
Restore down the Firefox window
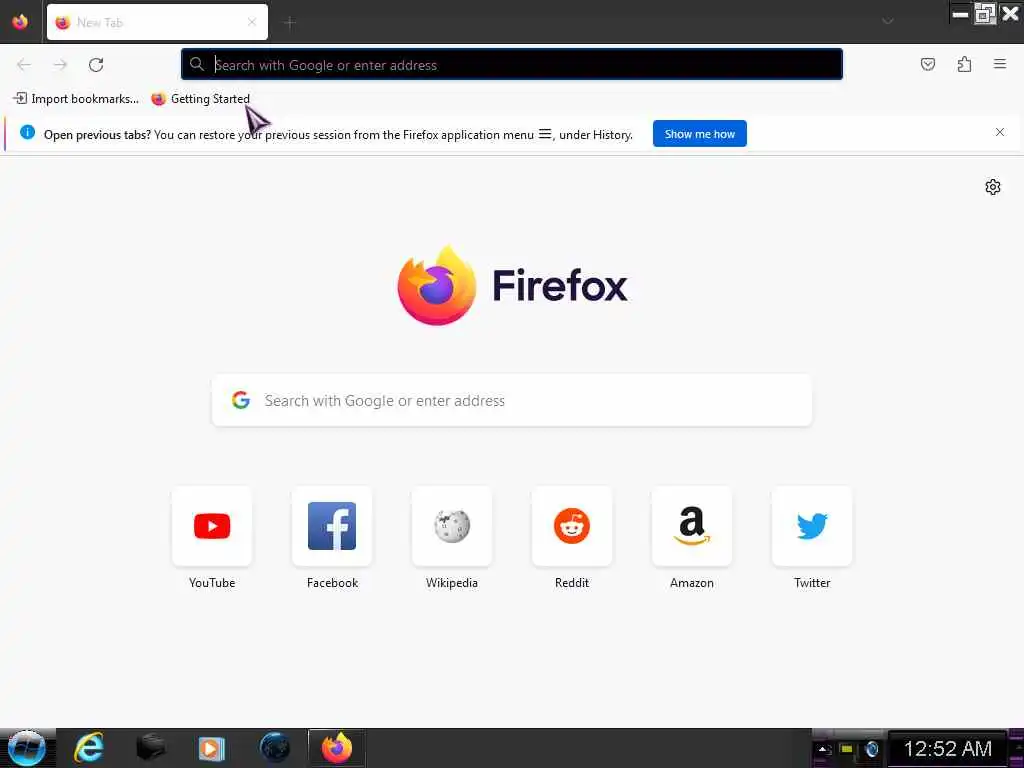pyautogui.click(x=985, y=13)
